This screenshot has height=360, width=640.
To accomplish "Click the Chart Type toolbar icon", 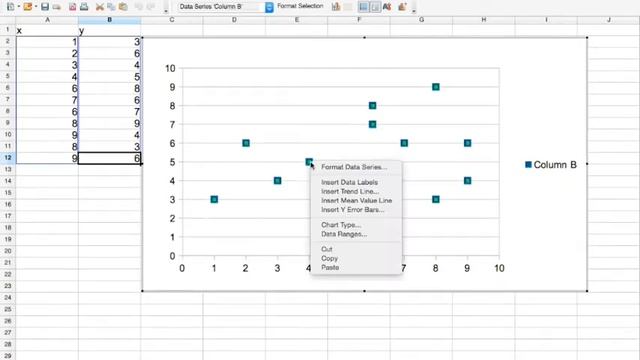I will 336,7.
